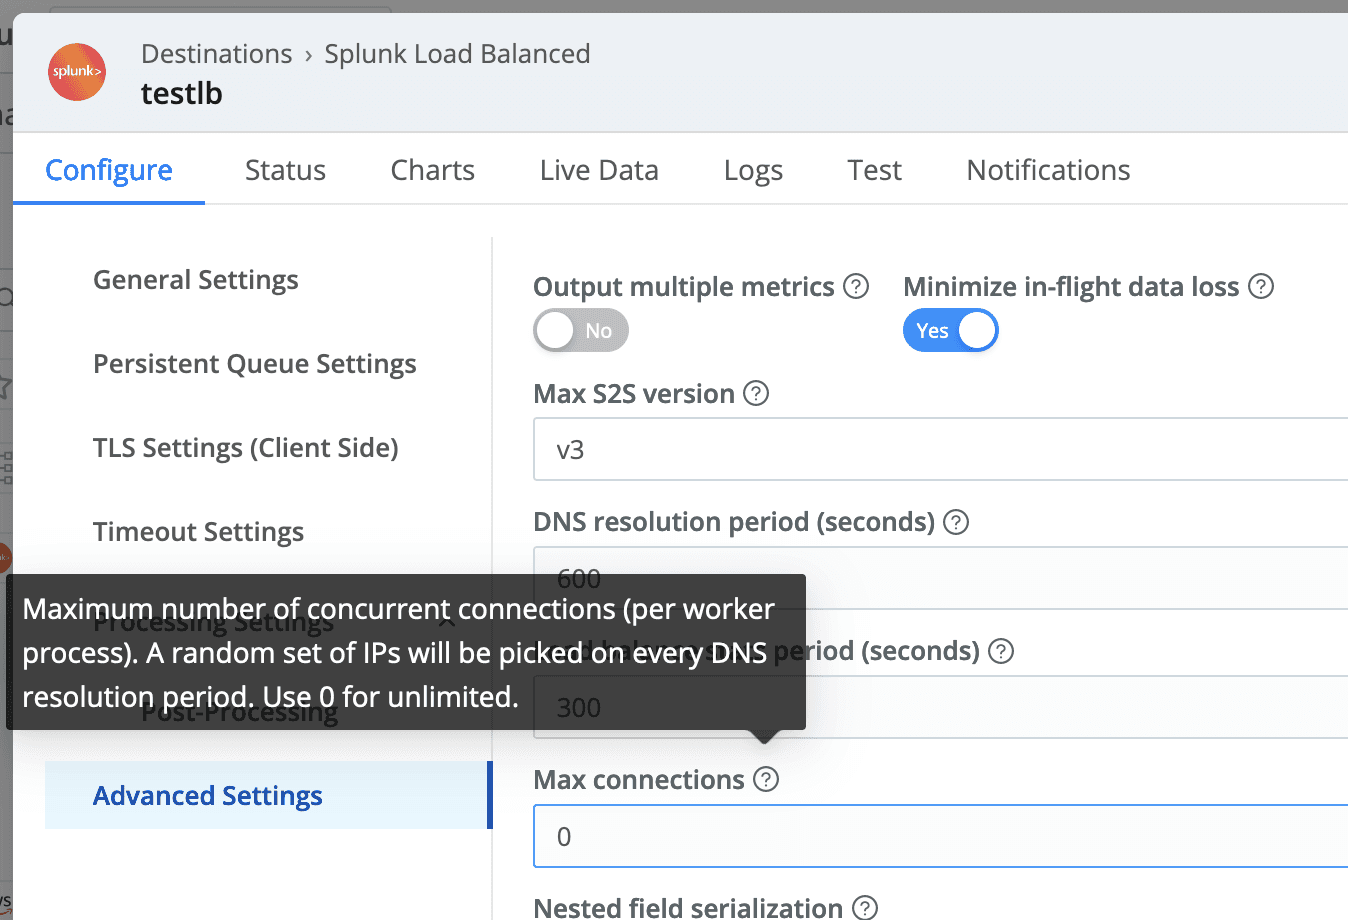This screenshot has width=1348, height=920.
Task: Click help icon beside the partially hidden period (seconds) label
Action: (x=1001, y=652)
